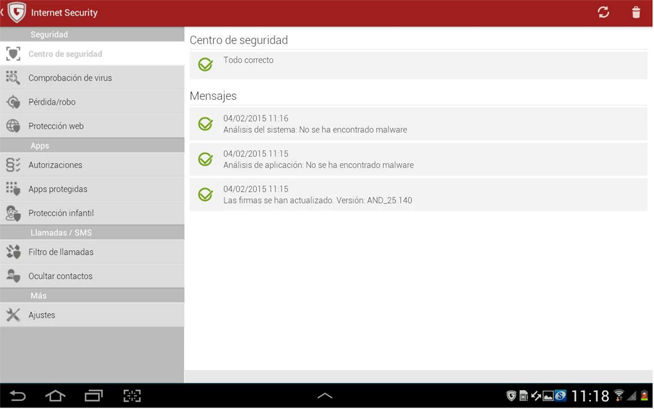Open the firmas actualizado message

418,194
